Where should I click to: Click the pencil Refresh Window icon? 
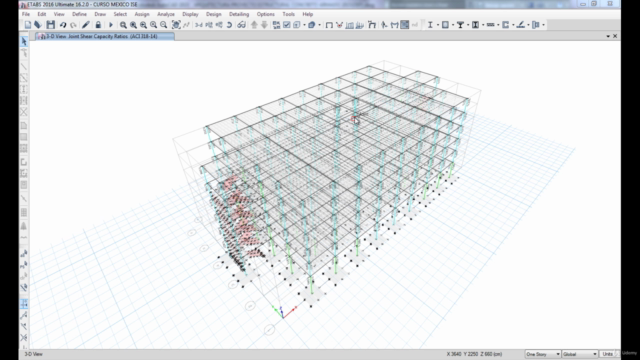click(x=86, y=25)
